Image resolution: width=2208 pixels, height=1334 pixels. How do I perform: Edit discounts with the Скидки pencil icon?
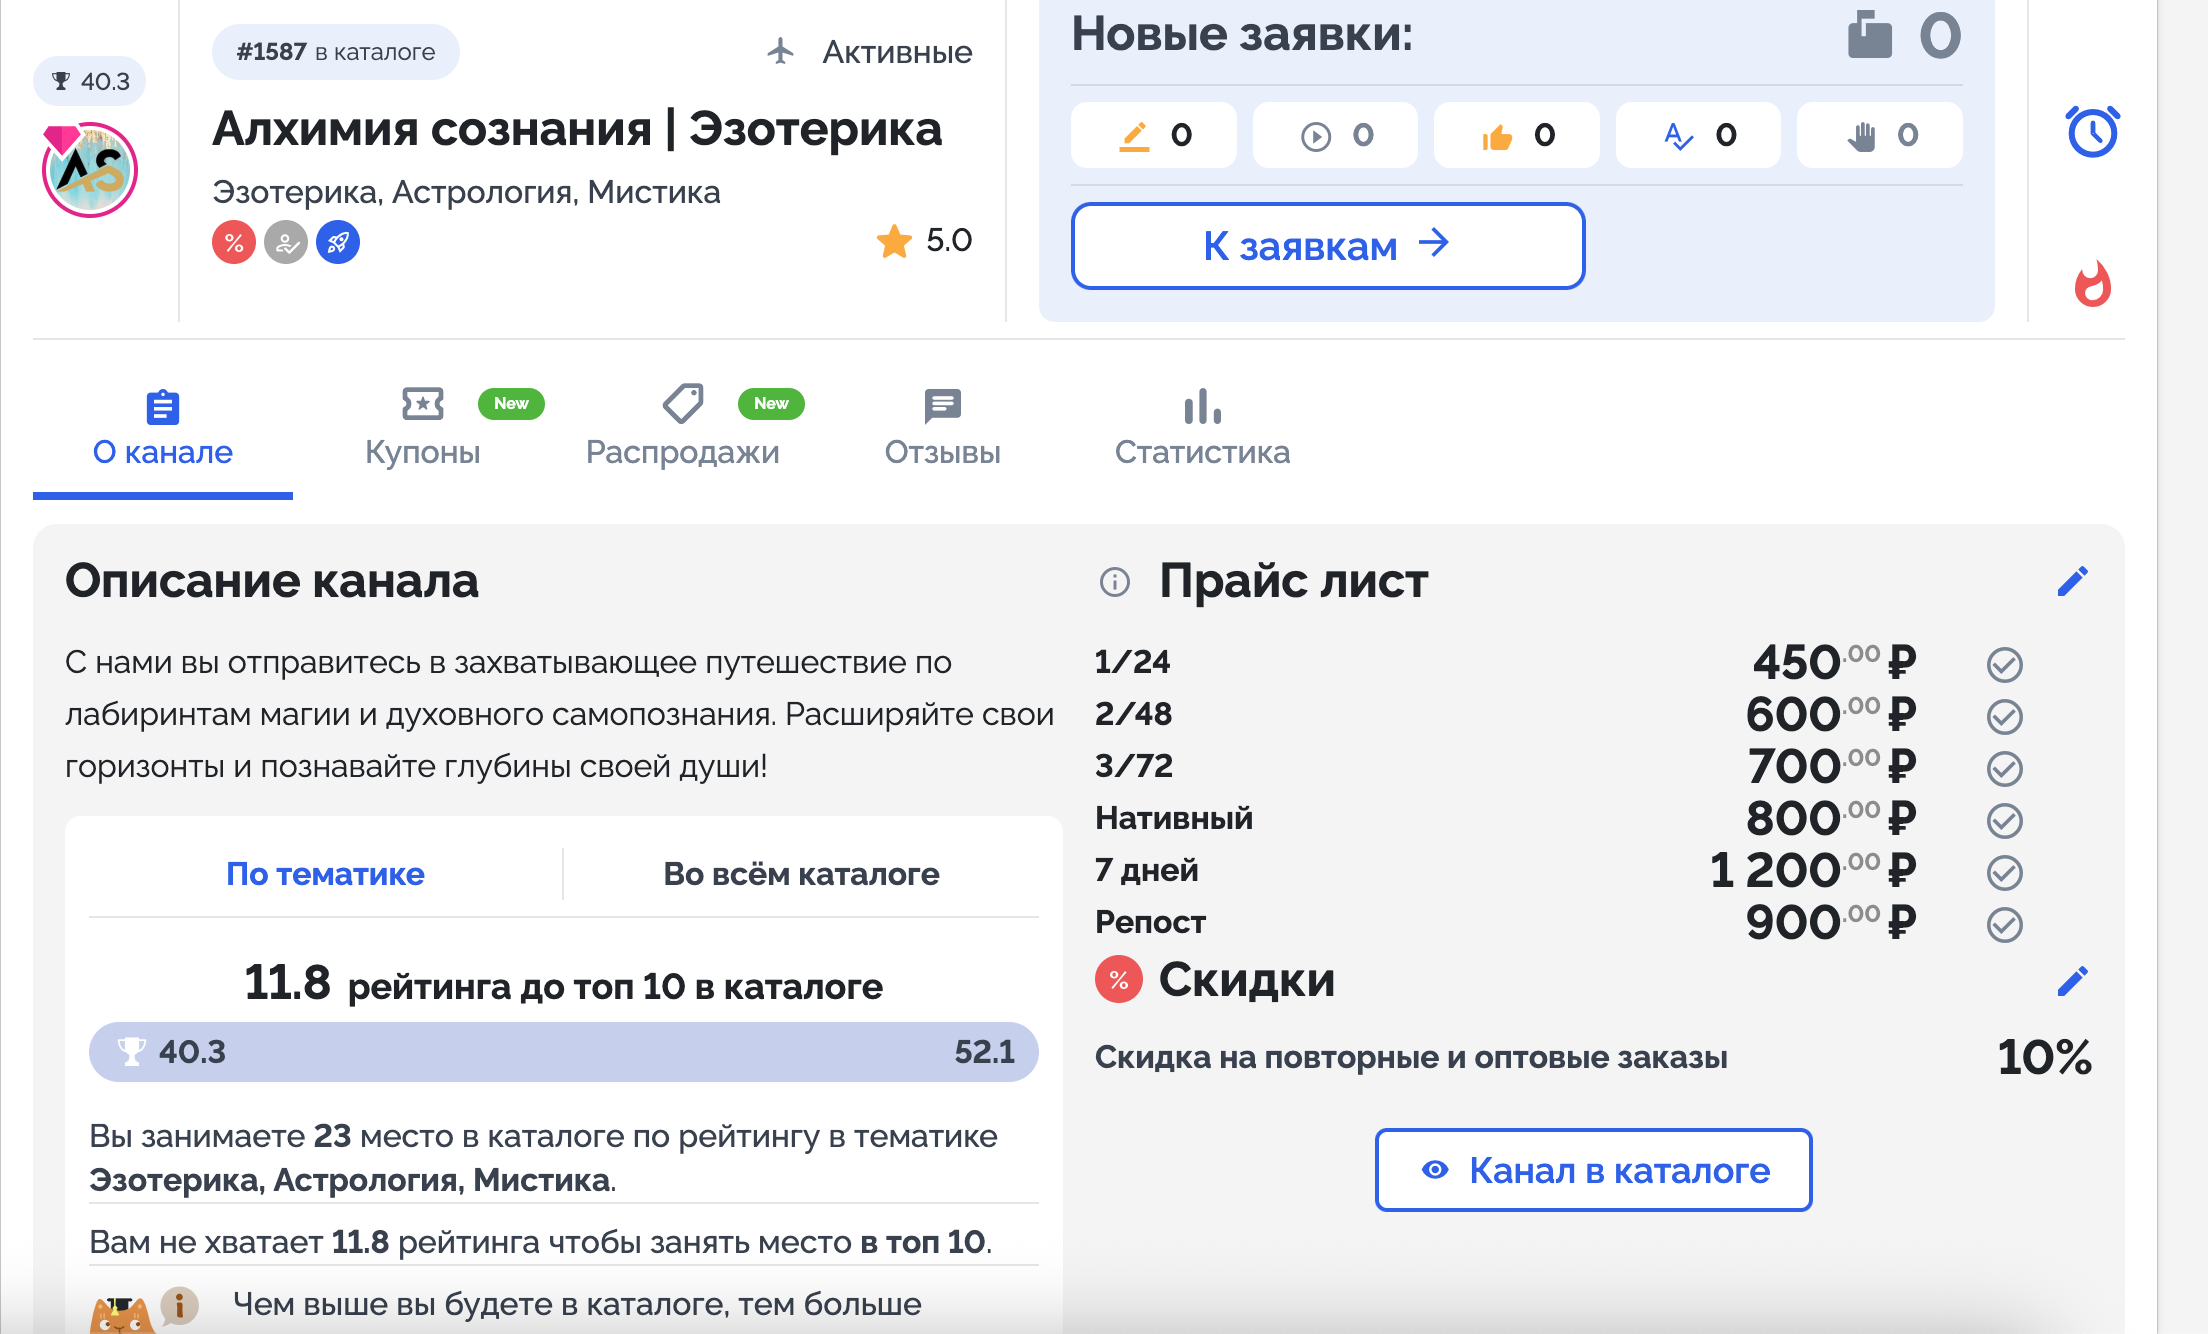[x=2072, y=981]
